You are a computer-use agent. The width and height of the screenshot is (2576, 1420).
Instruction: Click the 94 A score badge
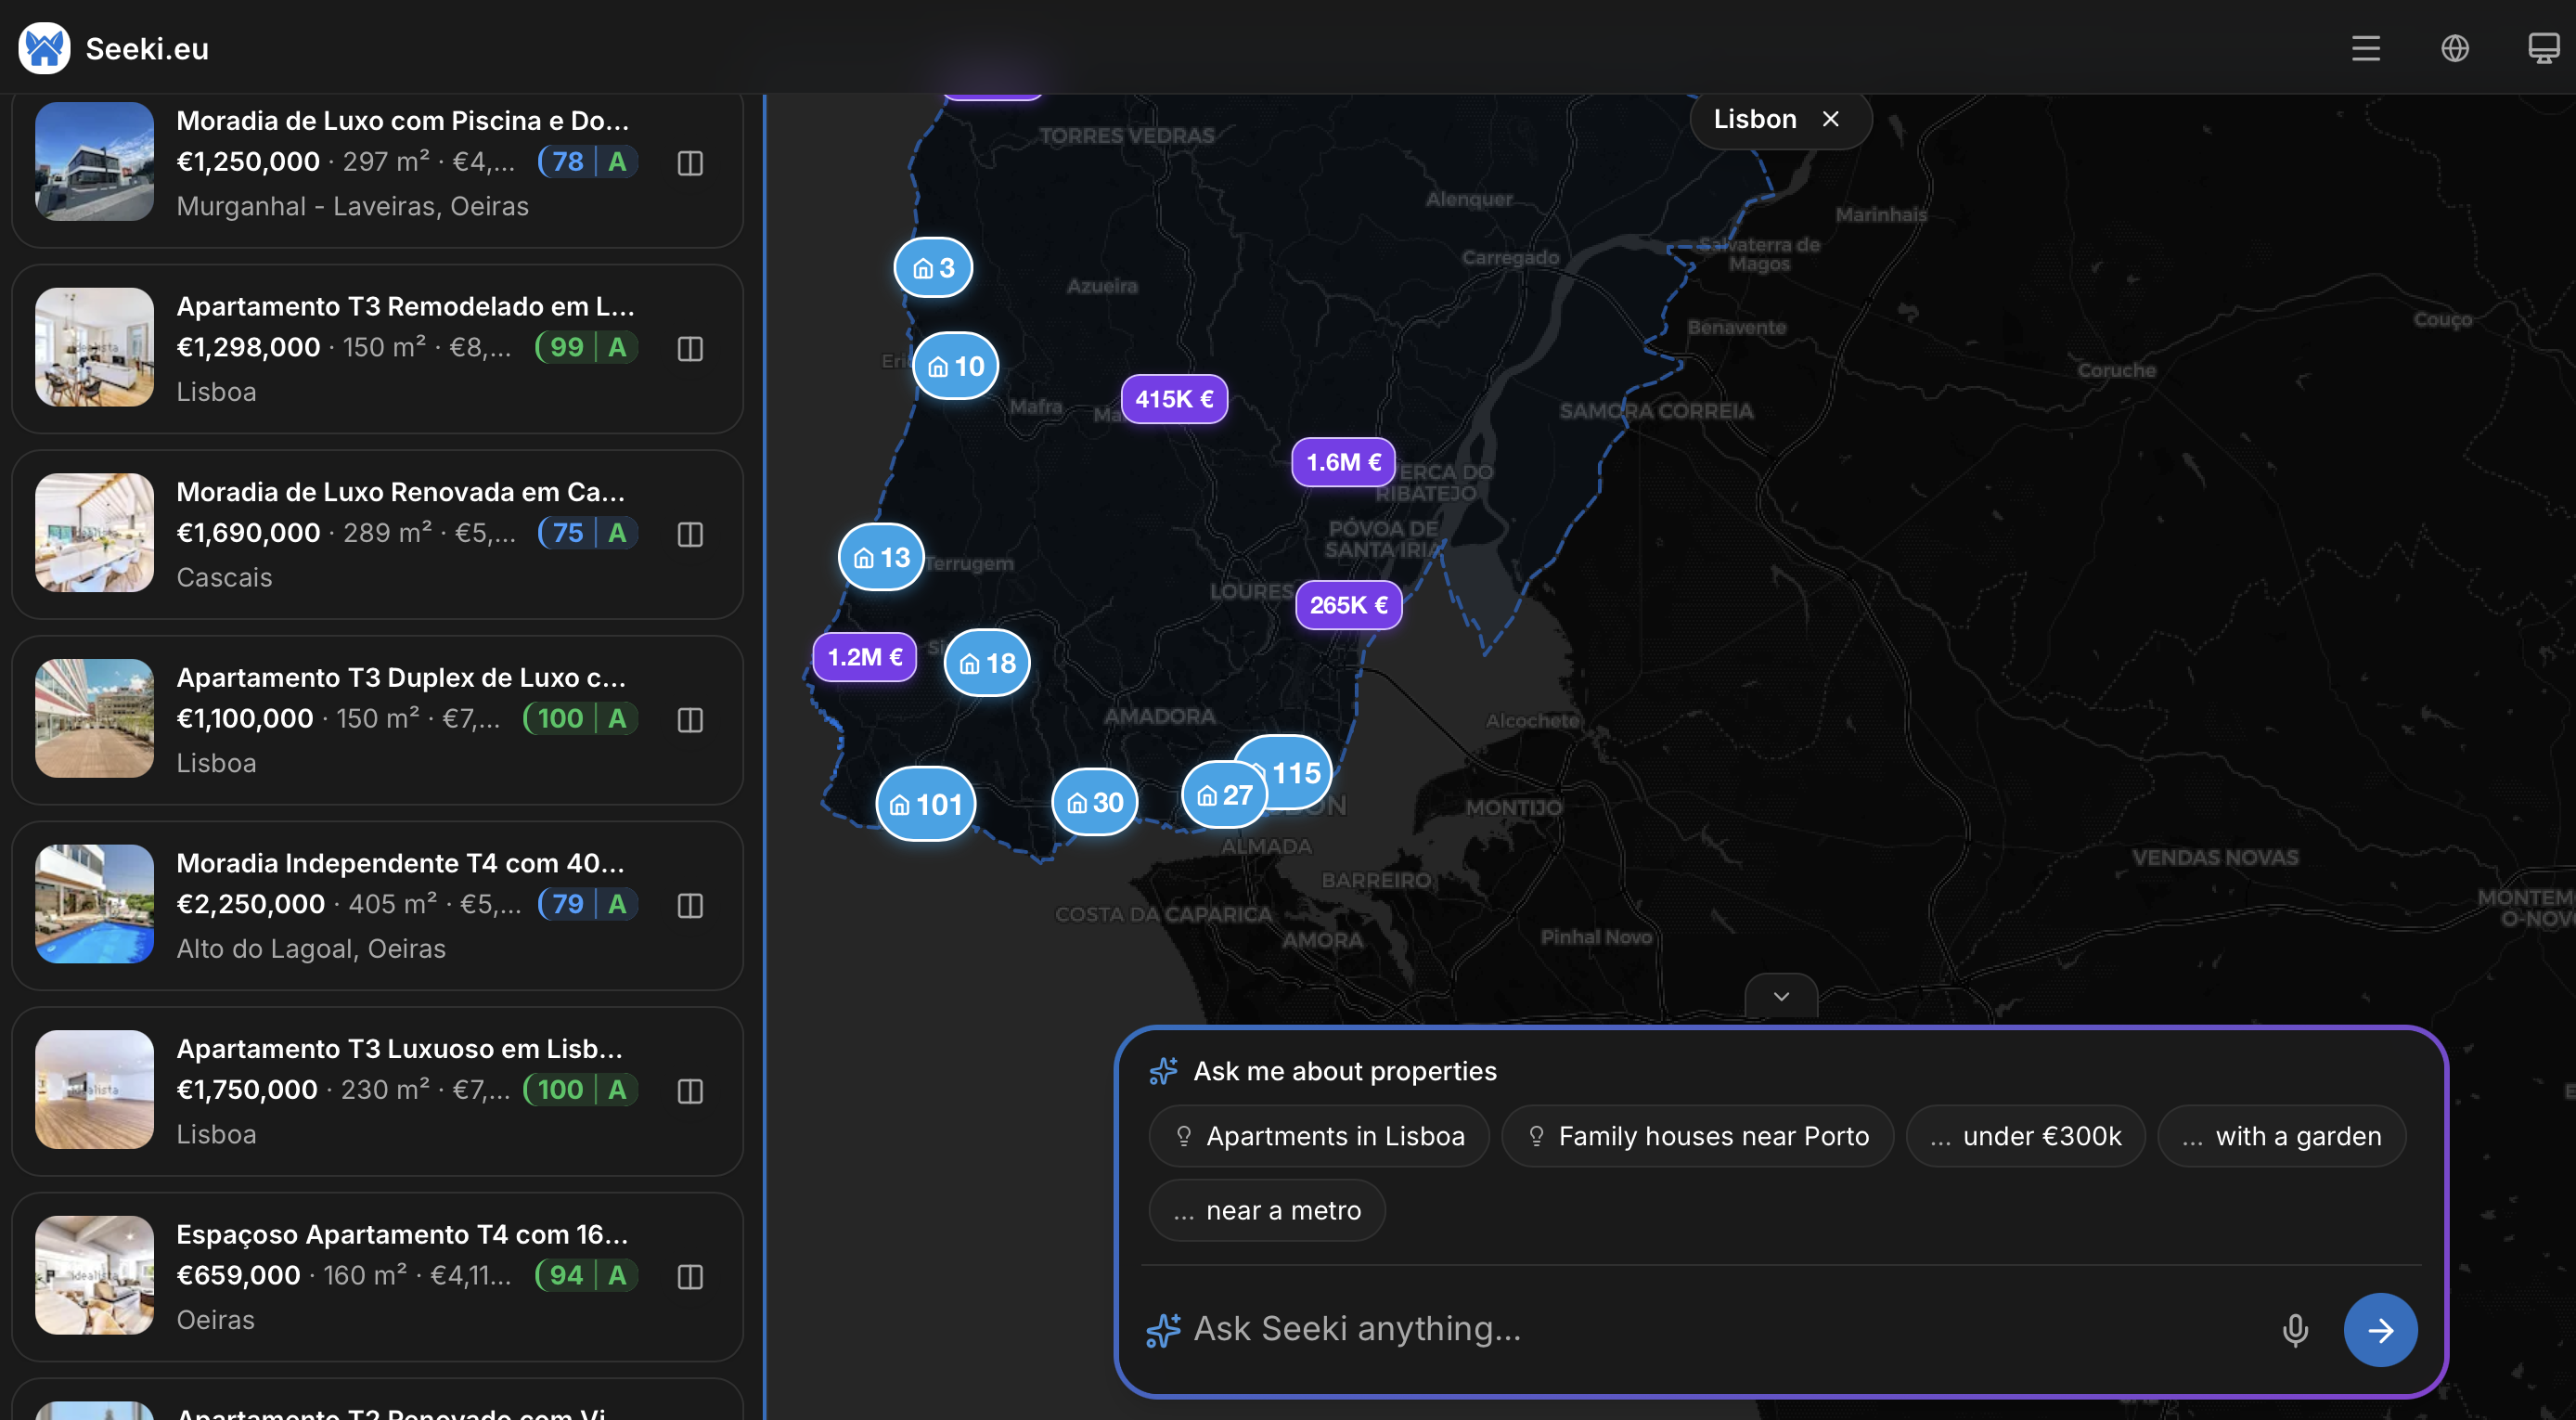pyautogui.click(x=587, y=1275)
